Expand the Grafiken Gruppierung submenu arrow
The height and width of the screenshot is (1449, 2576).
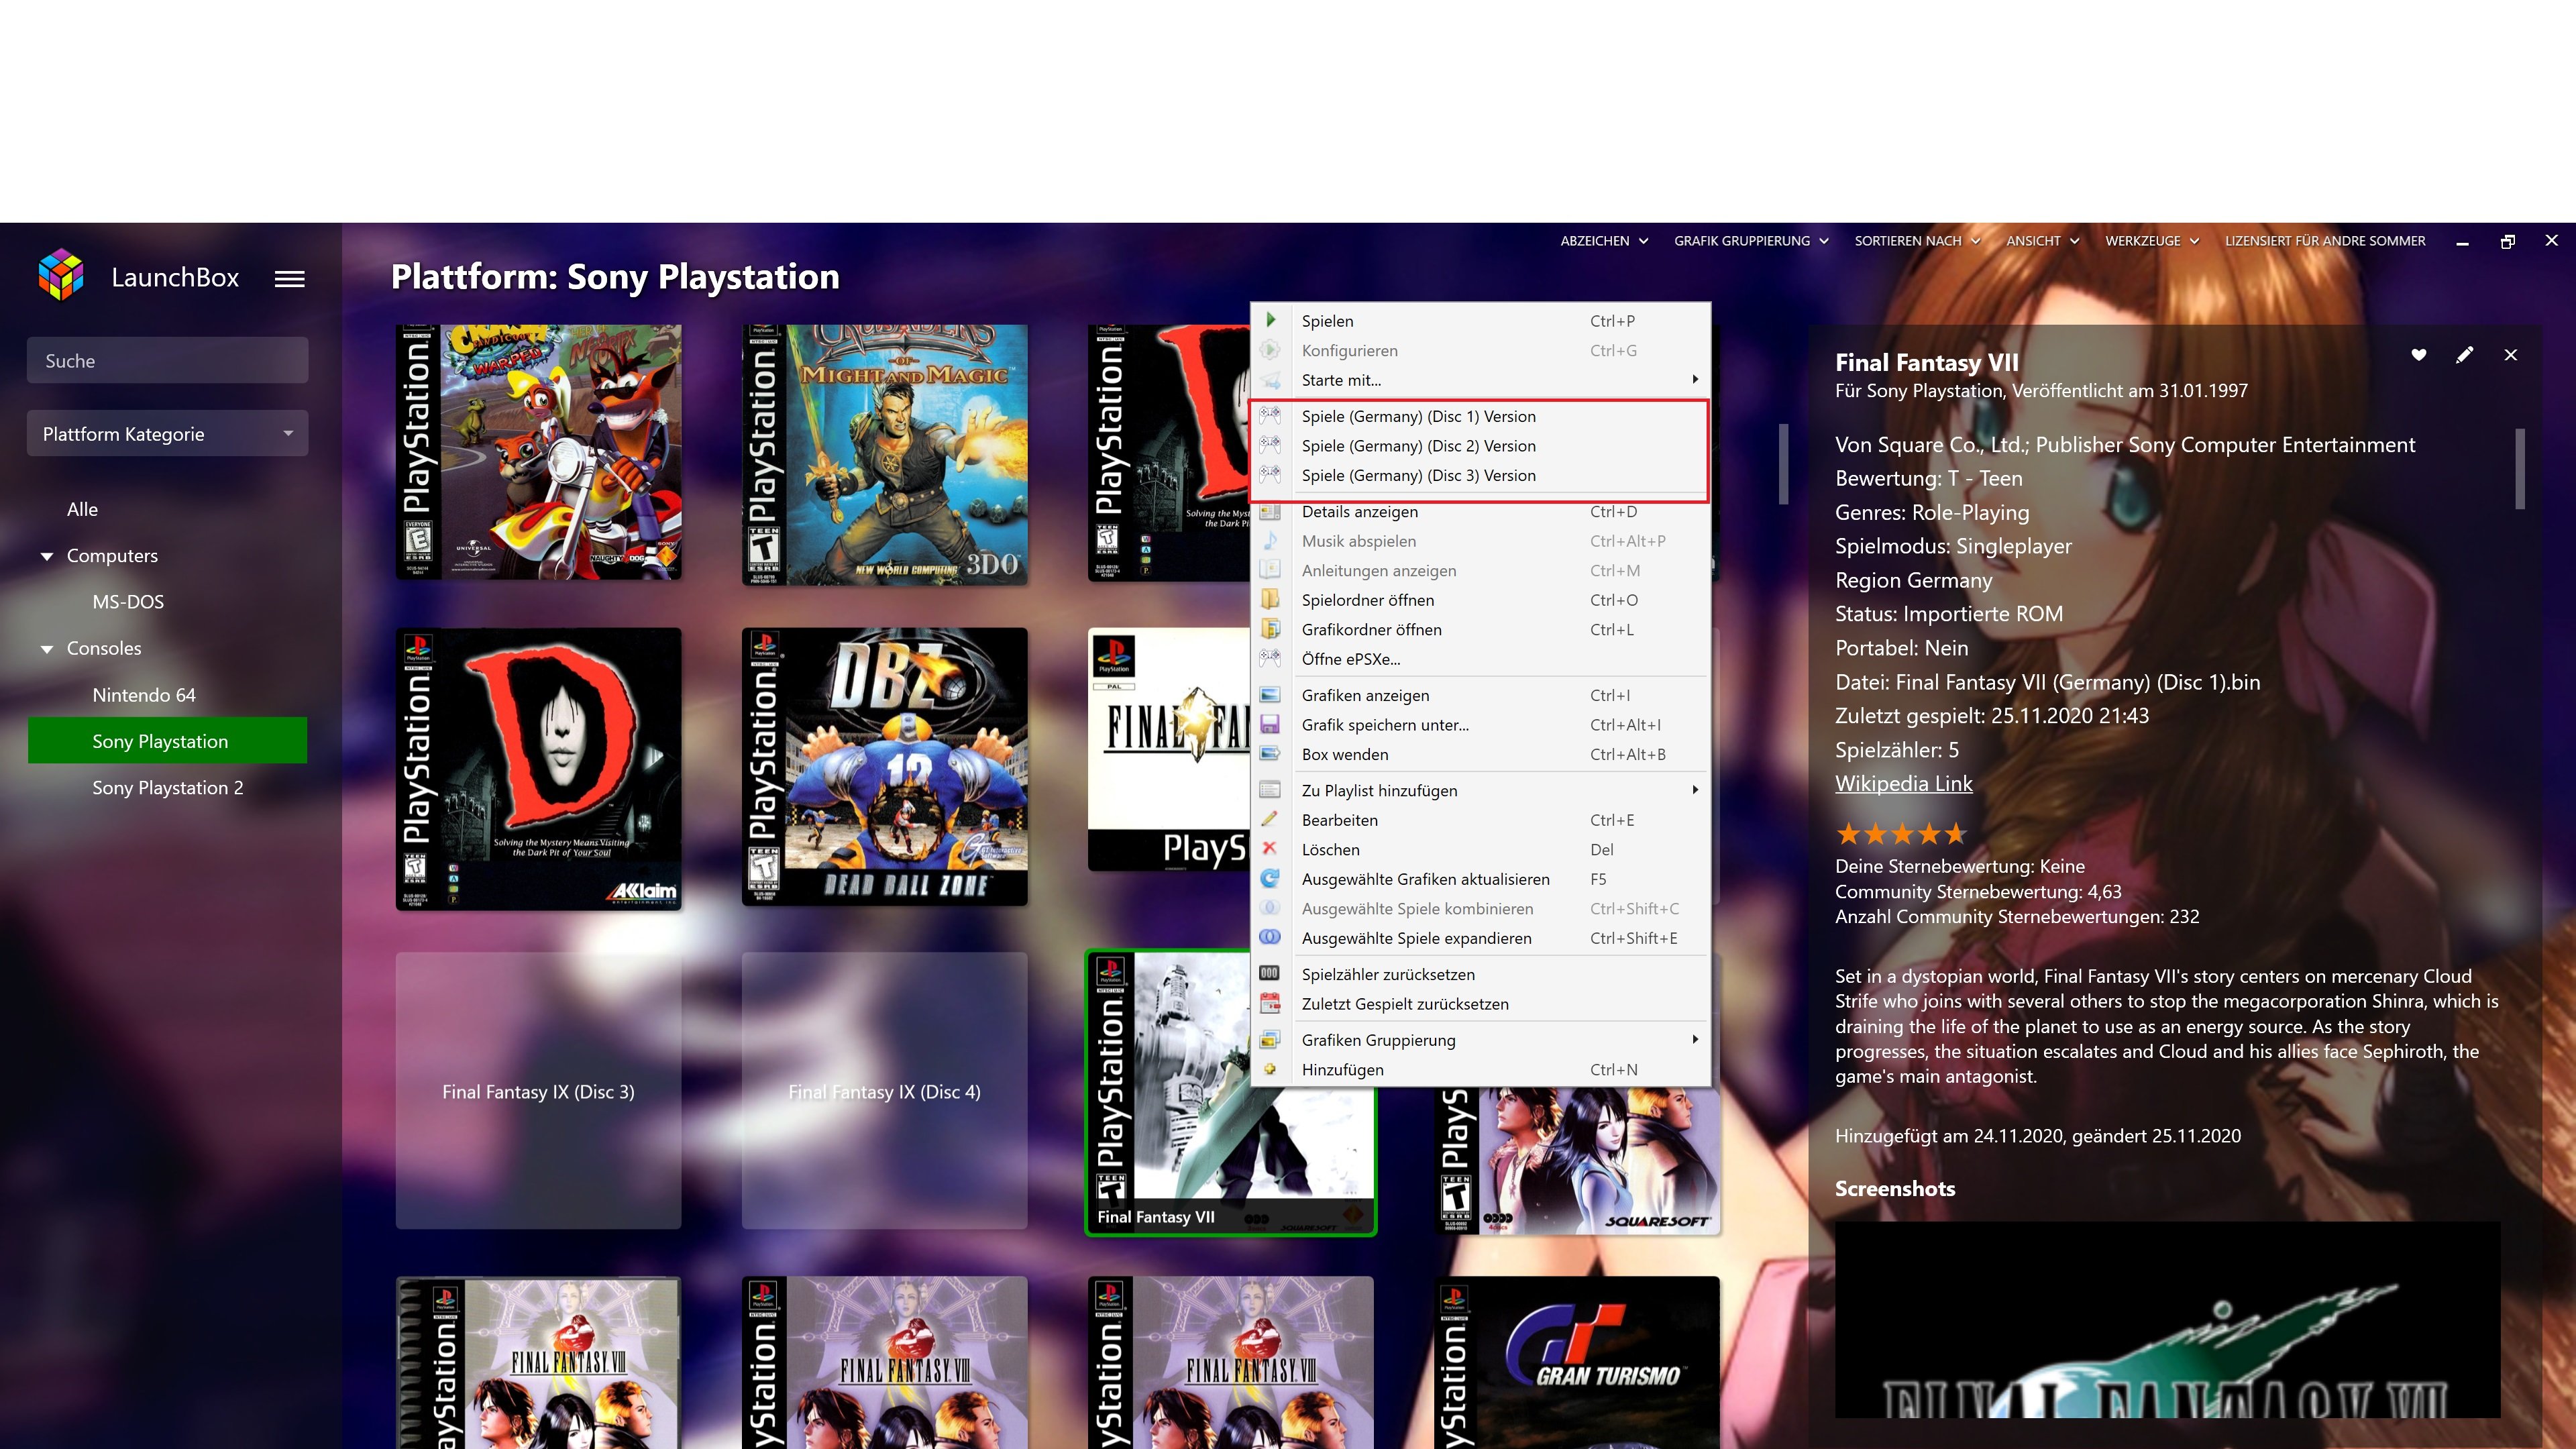[x=1695, y=1040]
